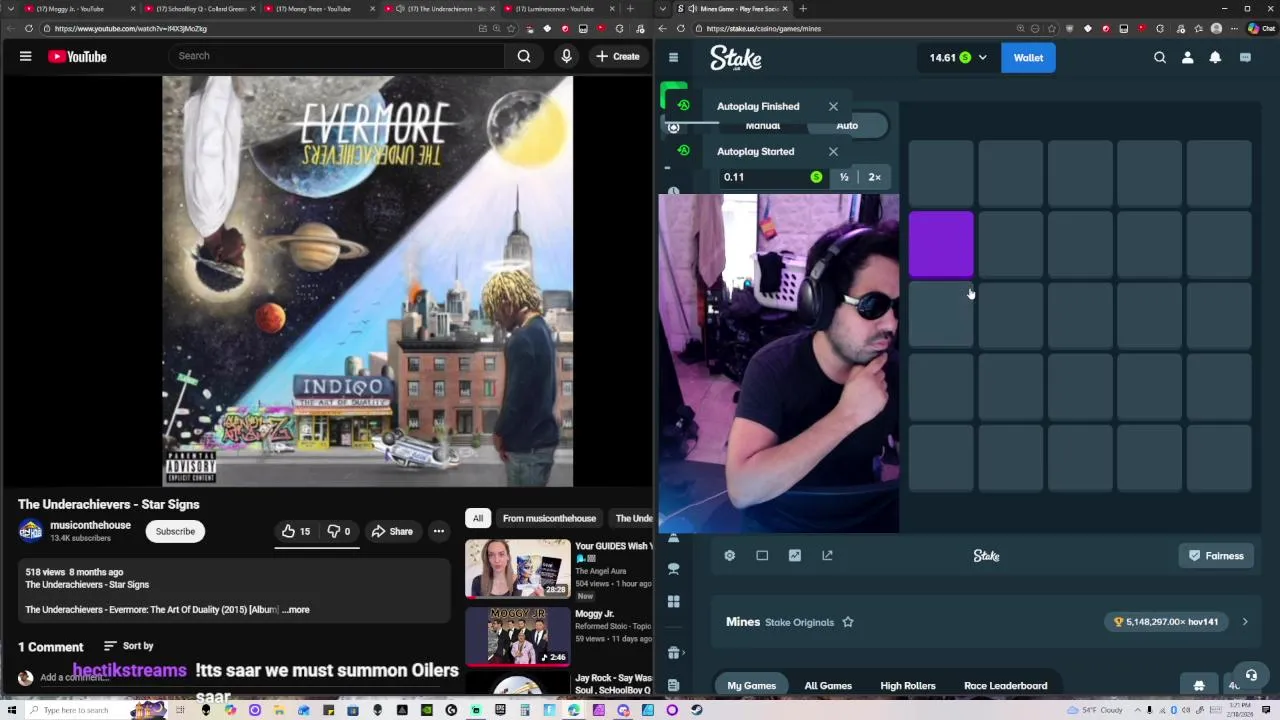Click the Add a comment field
This screenshot has width=1280, height=720.
(x=73, y=677)
